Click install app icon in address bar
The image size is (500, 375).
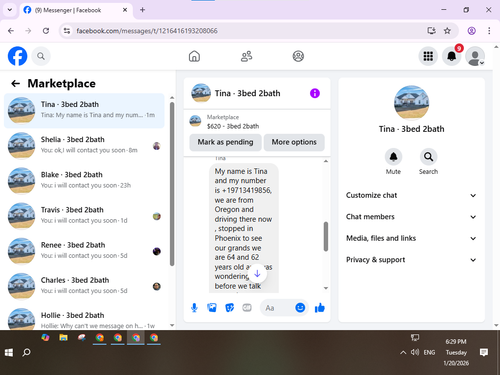coord(431,31)
